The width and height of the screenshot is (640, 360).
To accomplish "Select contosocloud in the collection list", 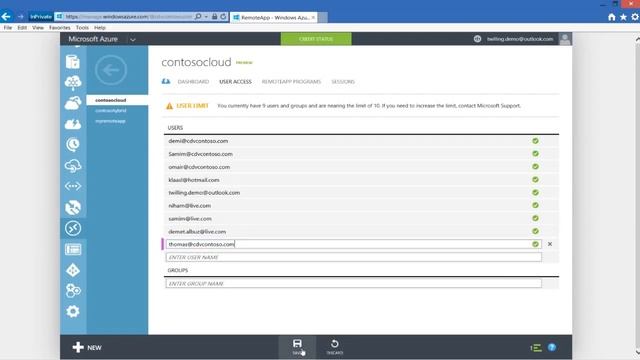I will [x=111, y=100].
